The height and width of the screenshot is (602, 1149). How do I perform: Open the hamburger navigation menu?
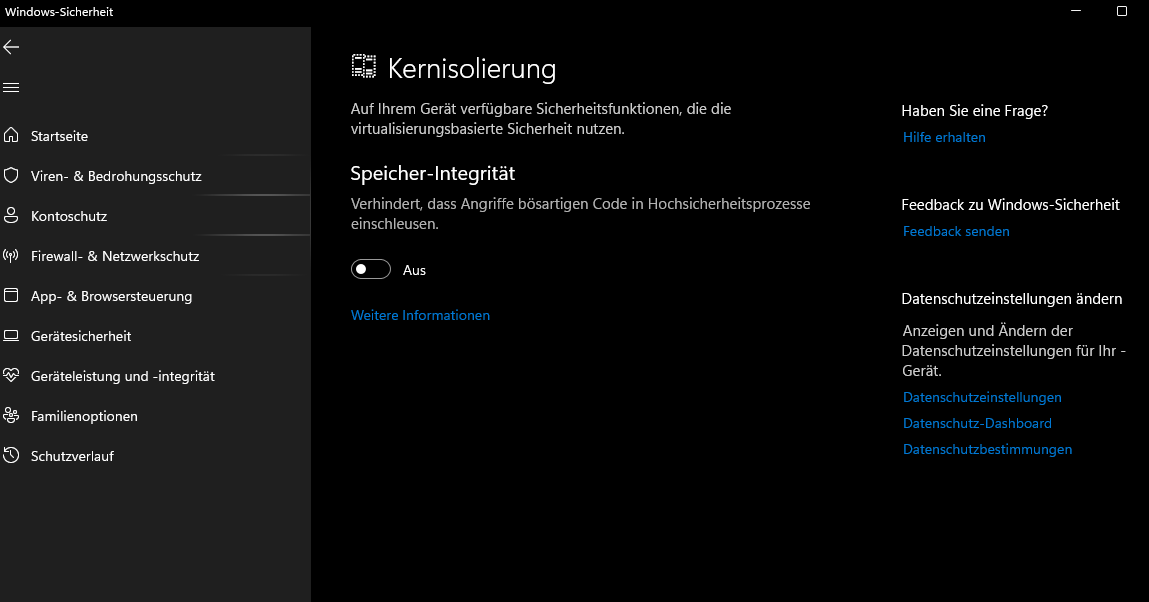coord(11,88)
